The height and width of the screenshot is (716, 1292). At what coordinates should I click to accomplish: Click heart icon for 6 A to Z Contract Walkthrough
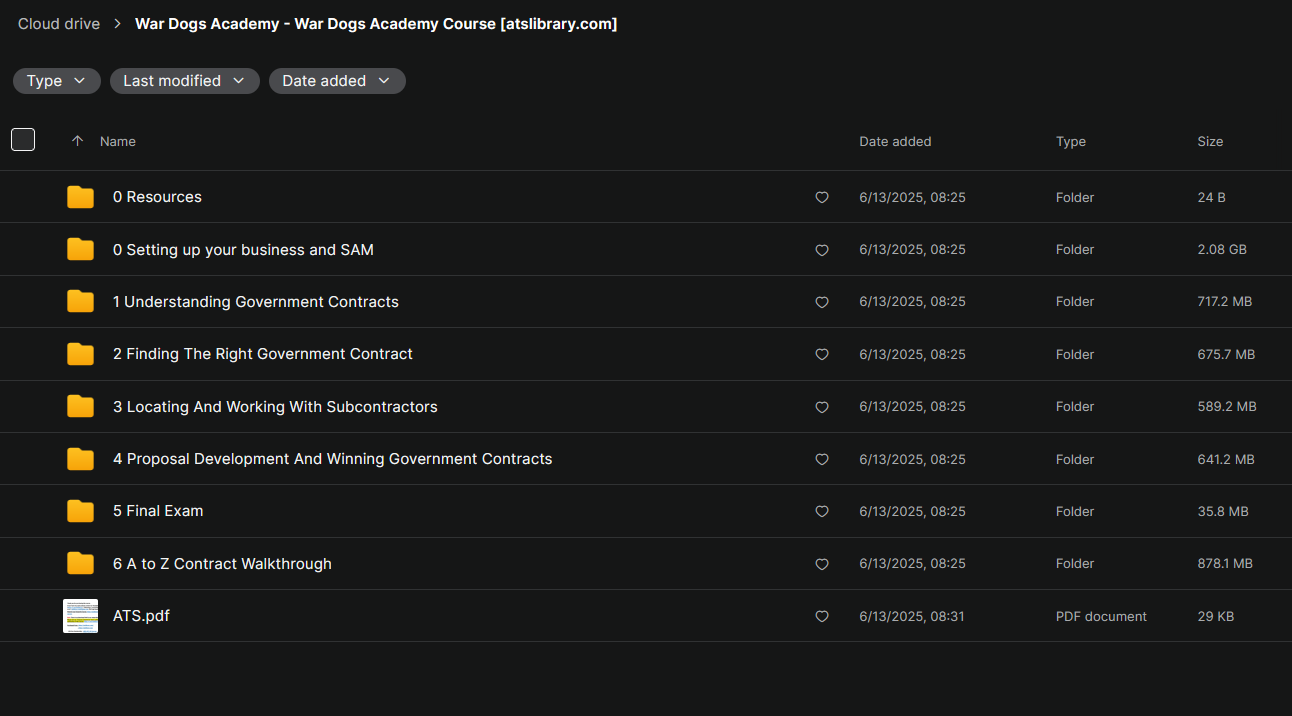tap(822, 564)
